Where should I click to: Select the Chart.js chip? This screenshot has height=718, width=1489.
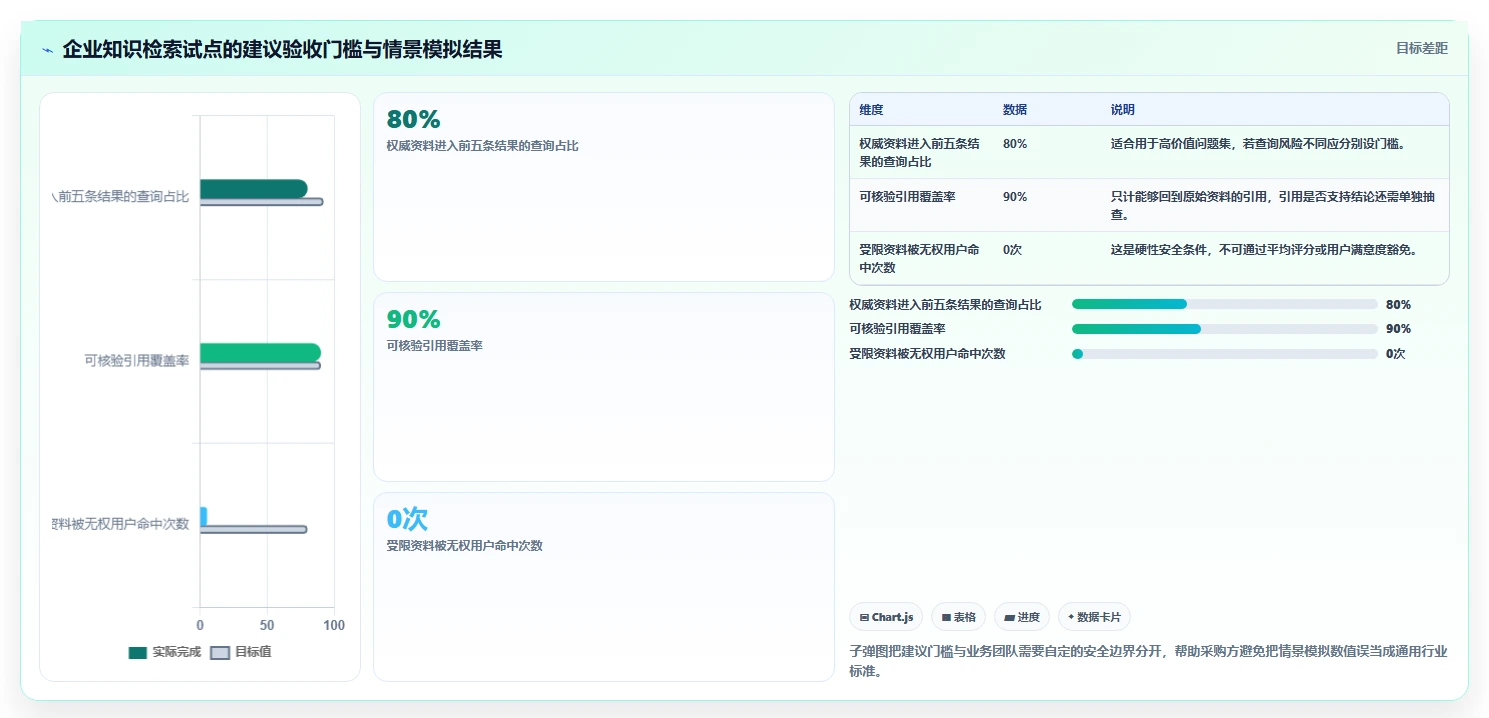coord(886,617)
